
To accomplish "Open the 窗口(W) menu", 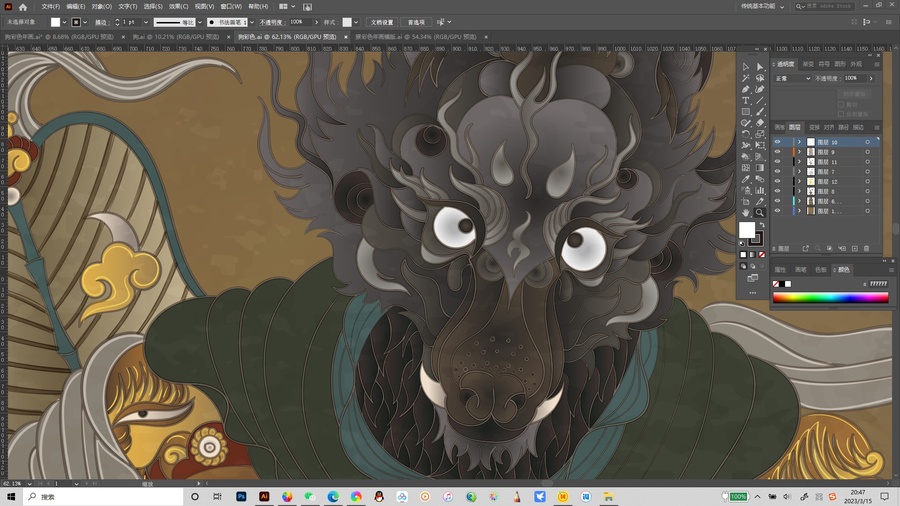I will 231,7.
